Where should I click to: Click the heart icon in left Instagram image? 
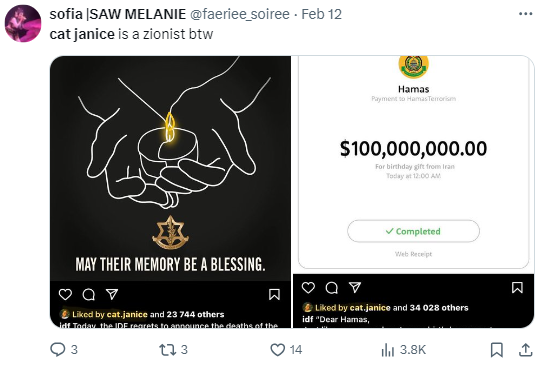(x=65, y=294)
